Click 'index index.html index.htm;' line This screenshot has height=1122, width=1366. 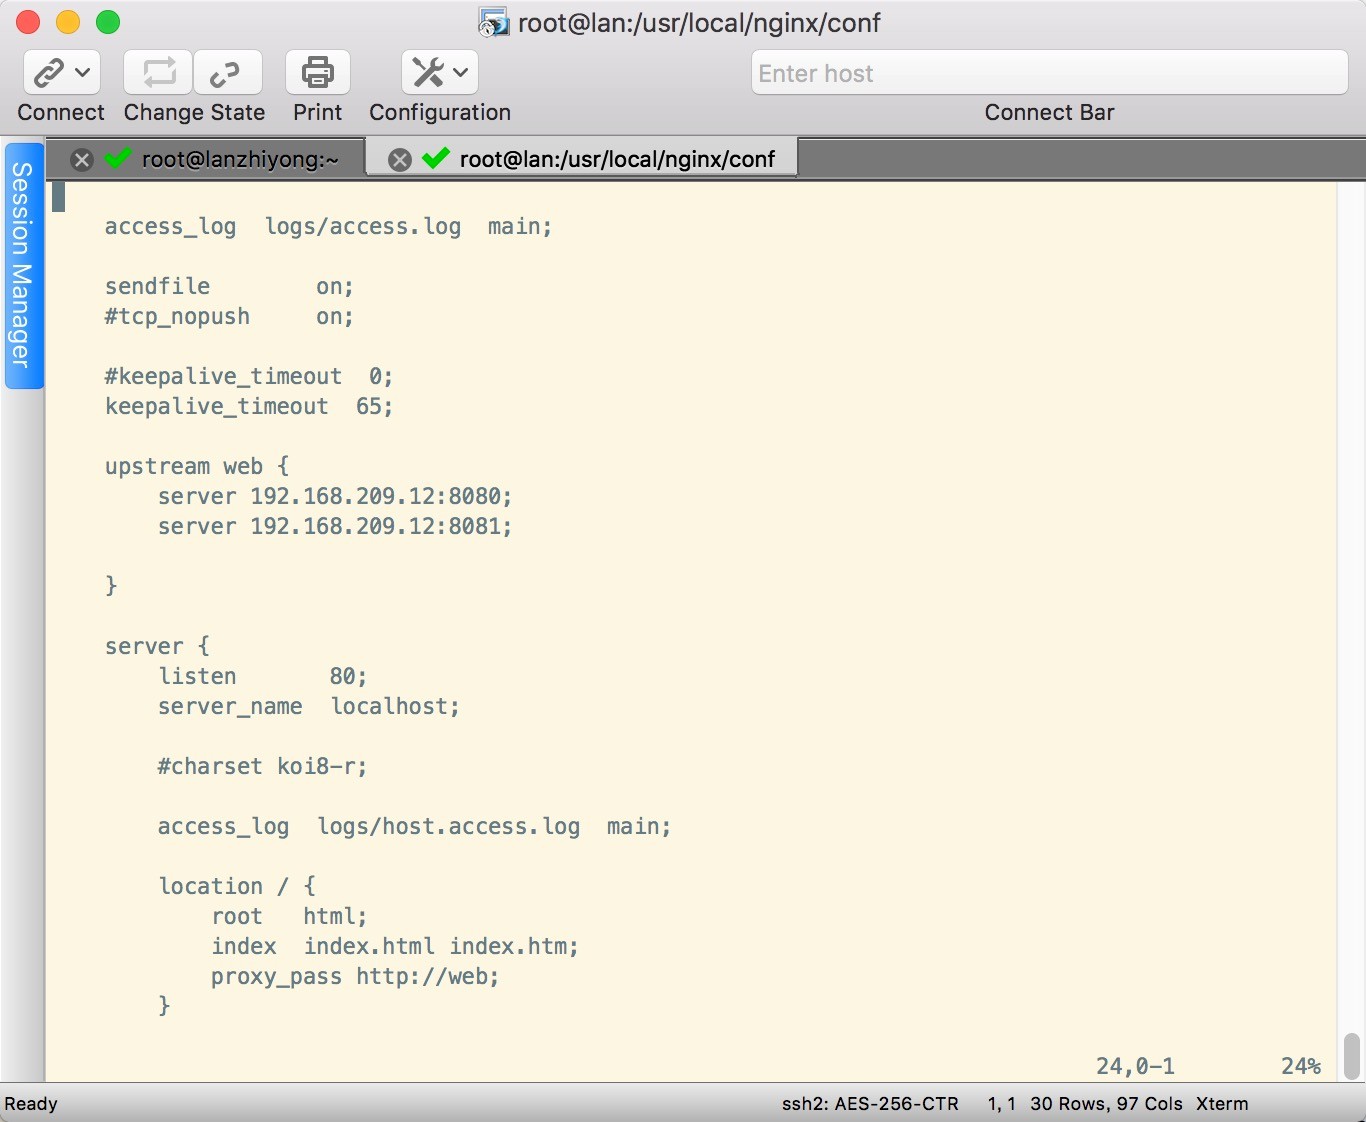point(395,946)
